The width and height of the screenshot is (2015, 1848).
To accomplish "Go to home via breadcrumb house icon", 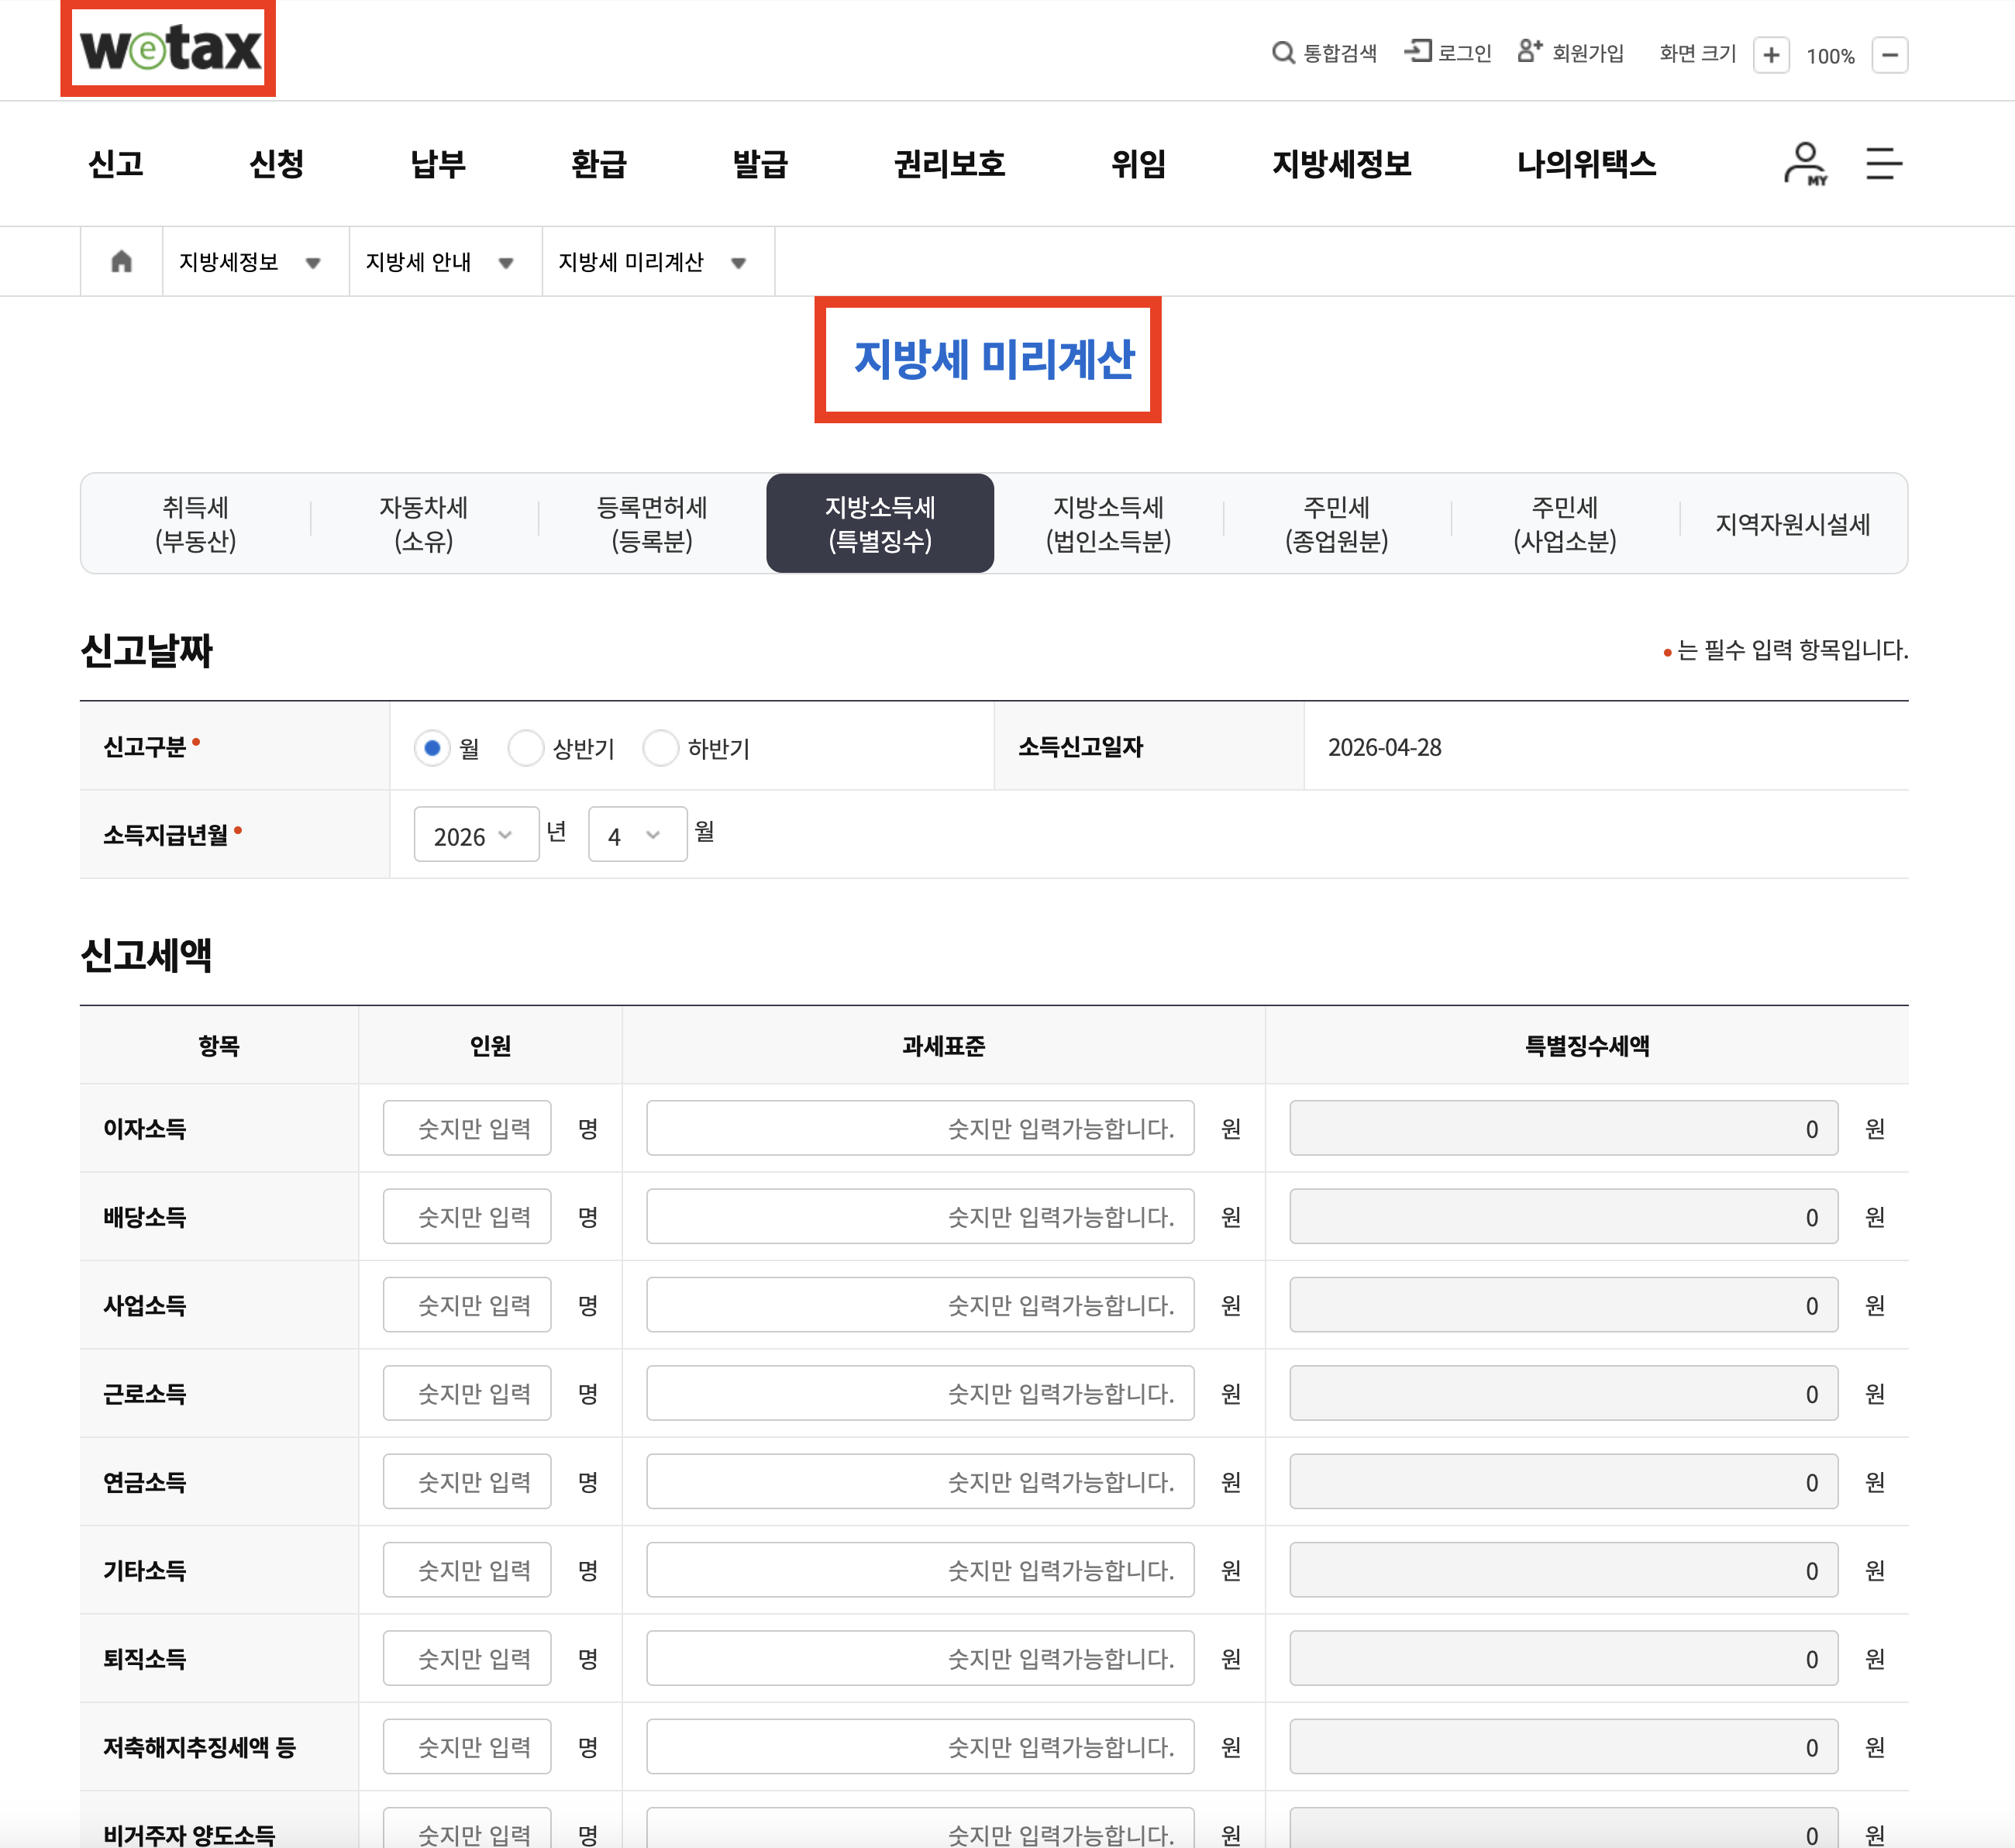I will (x=122, y=262).
